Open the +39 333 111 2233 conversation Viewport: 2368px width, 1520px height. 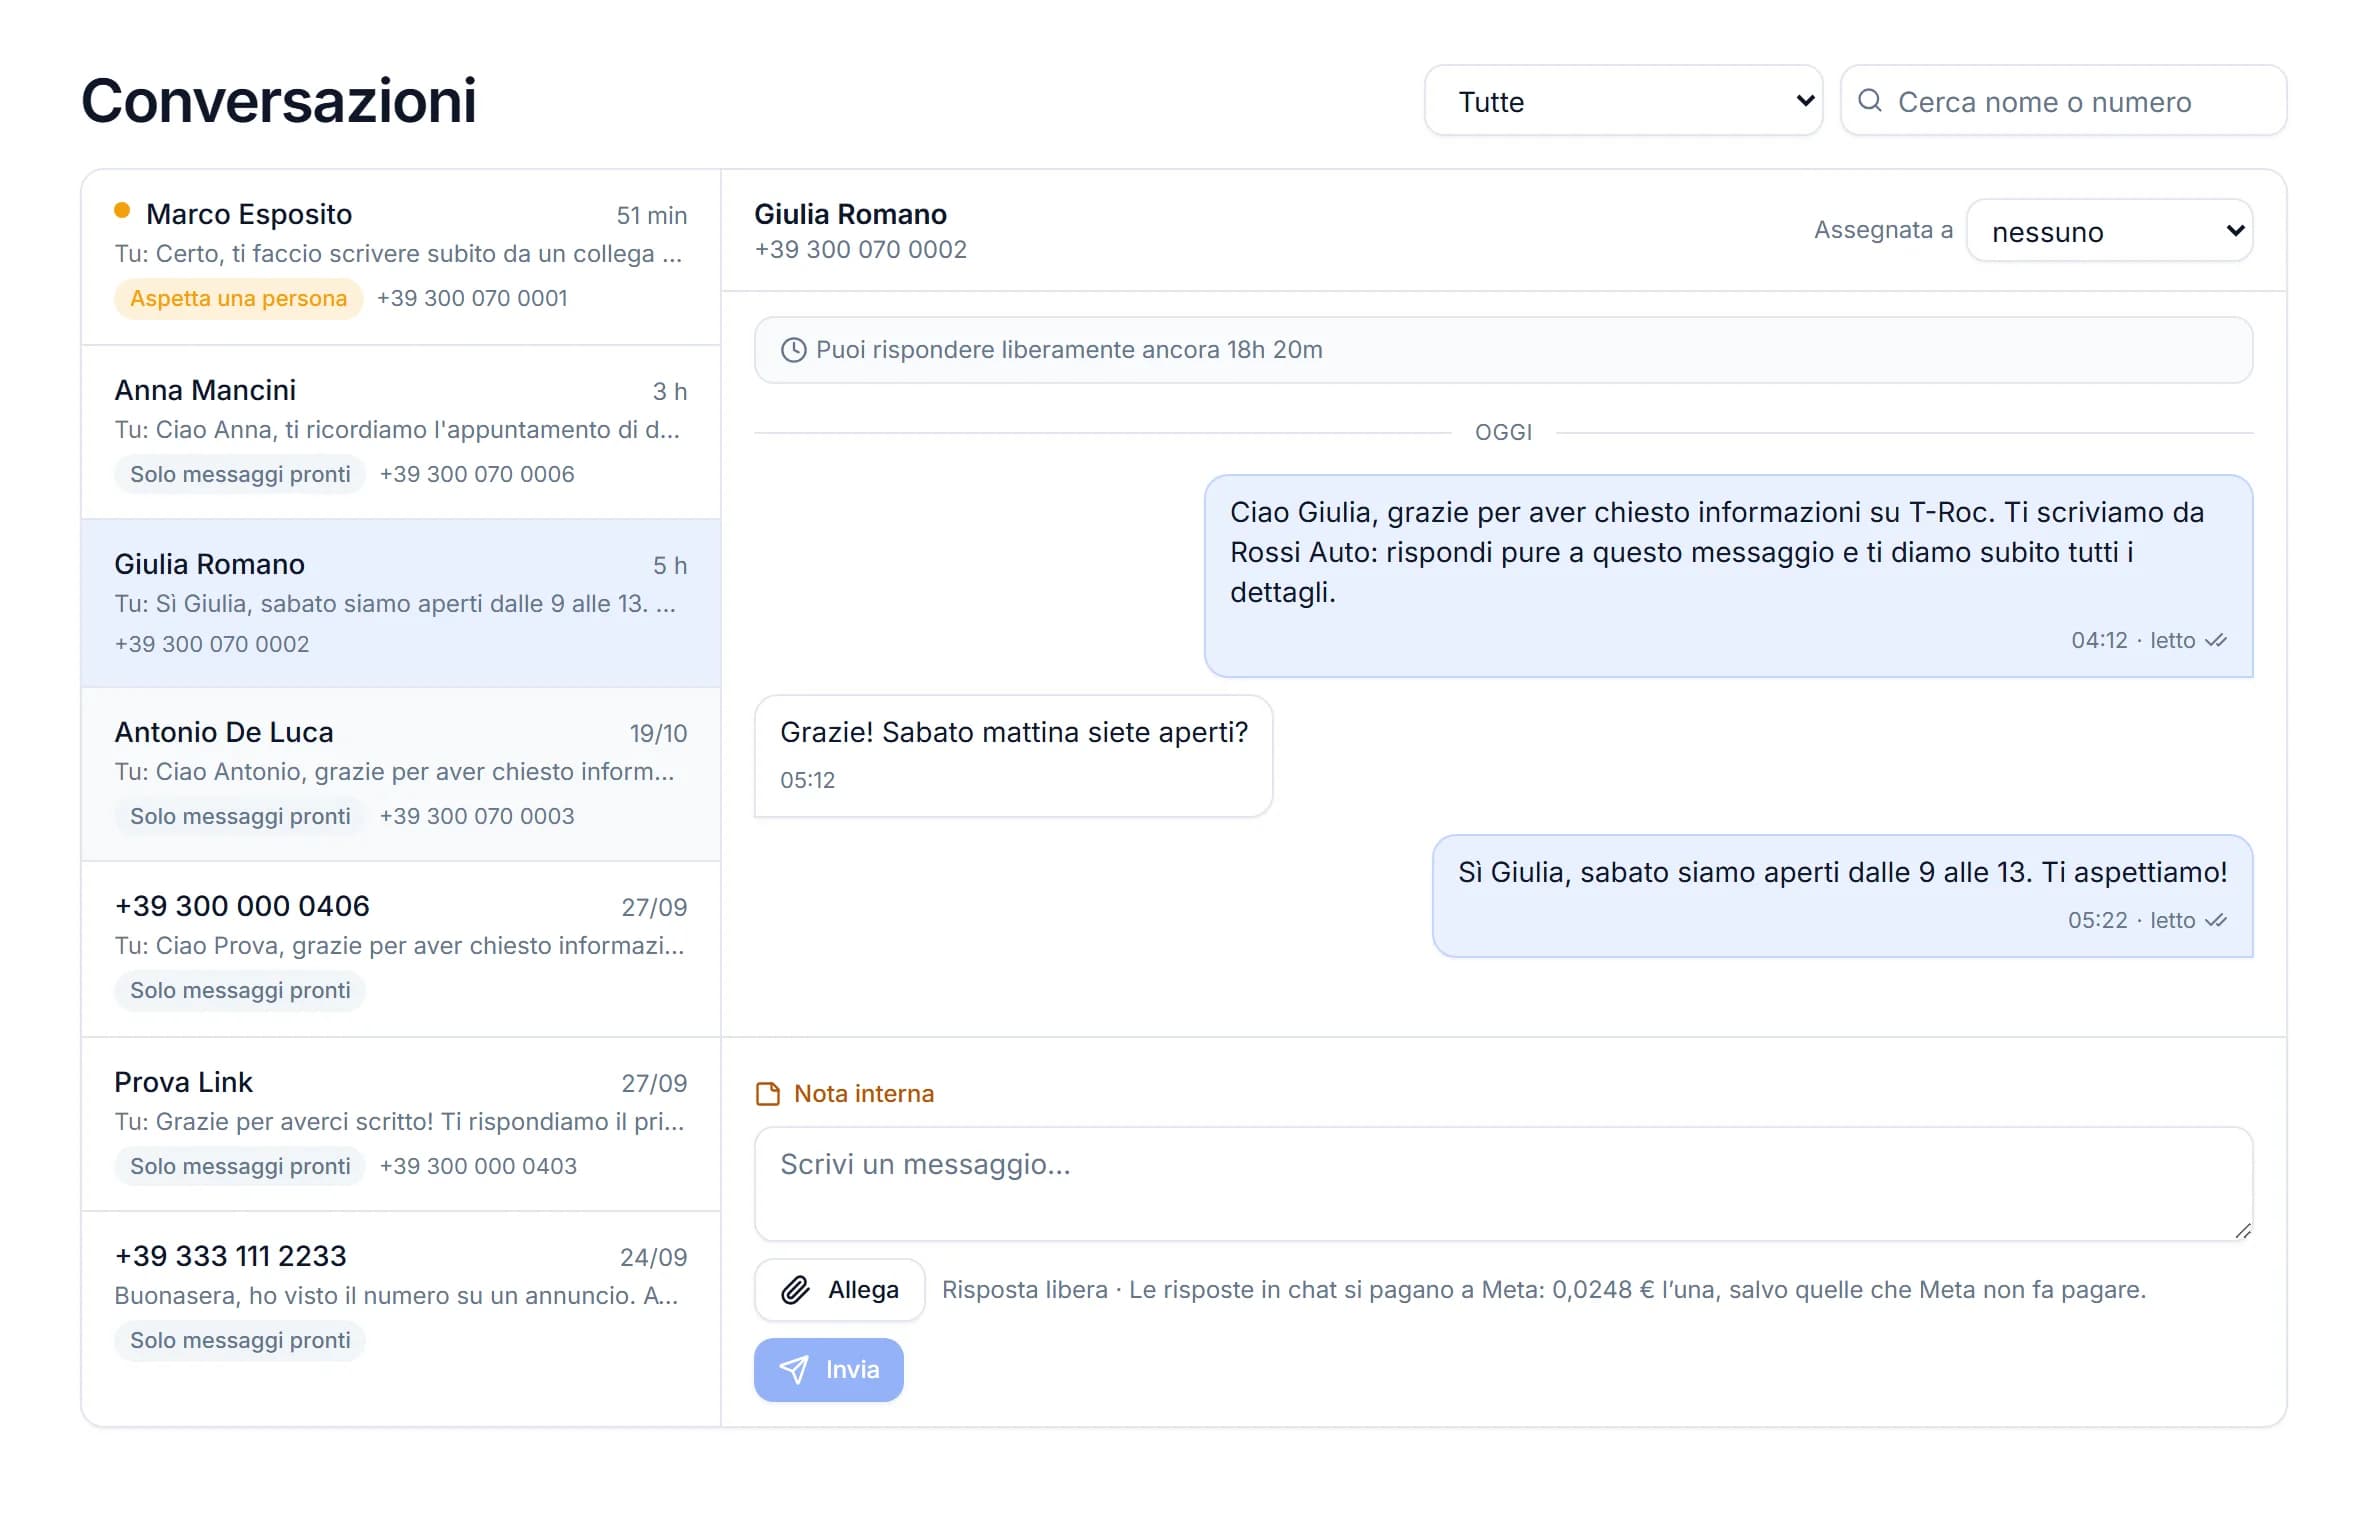pos(400,1300)
